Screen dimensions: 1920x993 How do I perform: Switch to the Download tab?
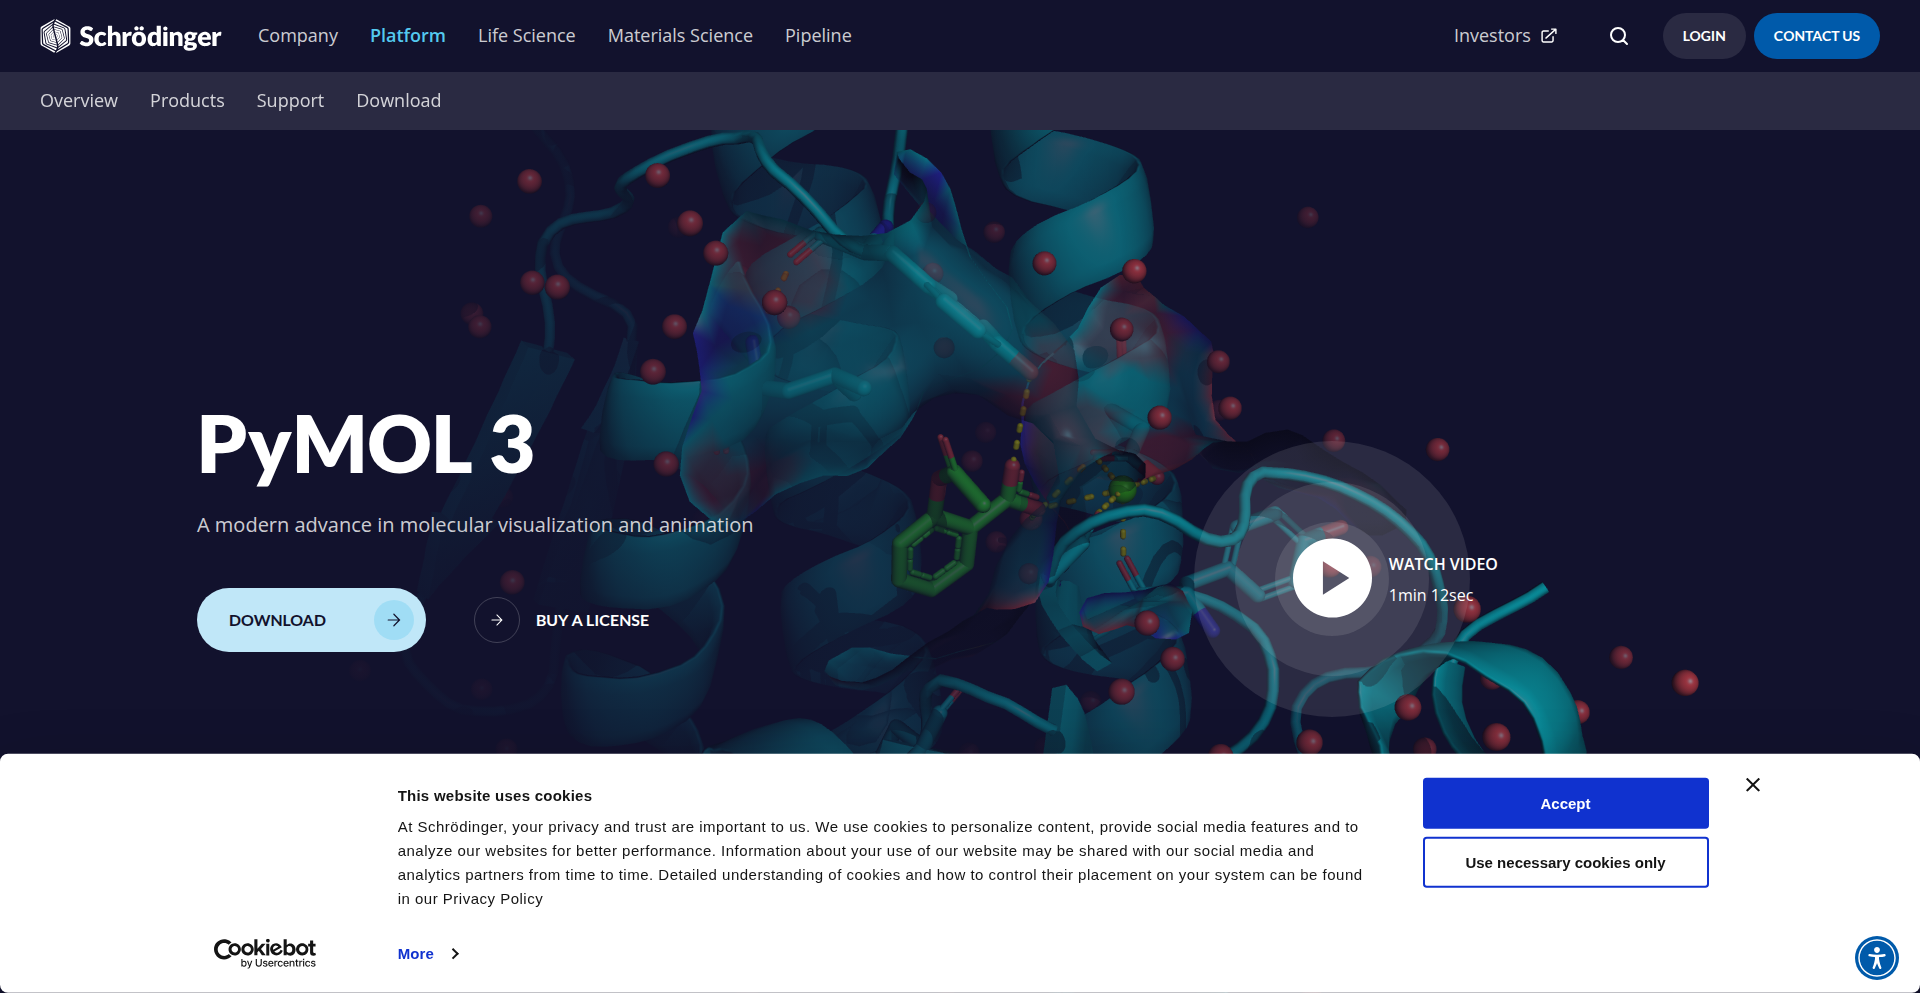point(399,101)
